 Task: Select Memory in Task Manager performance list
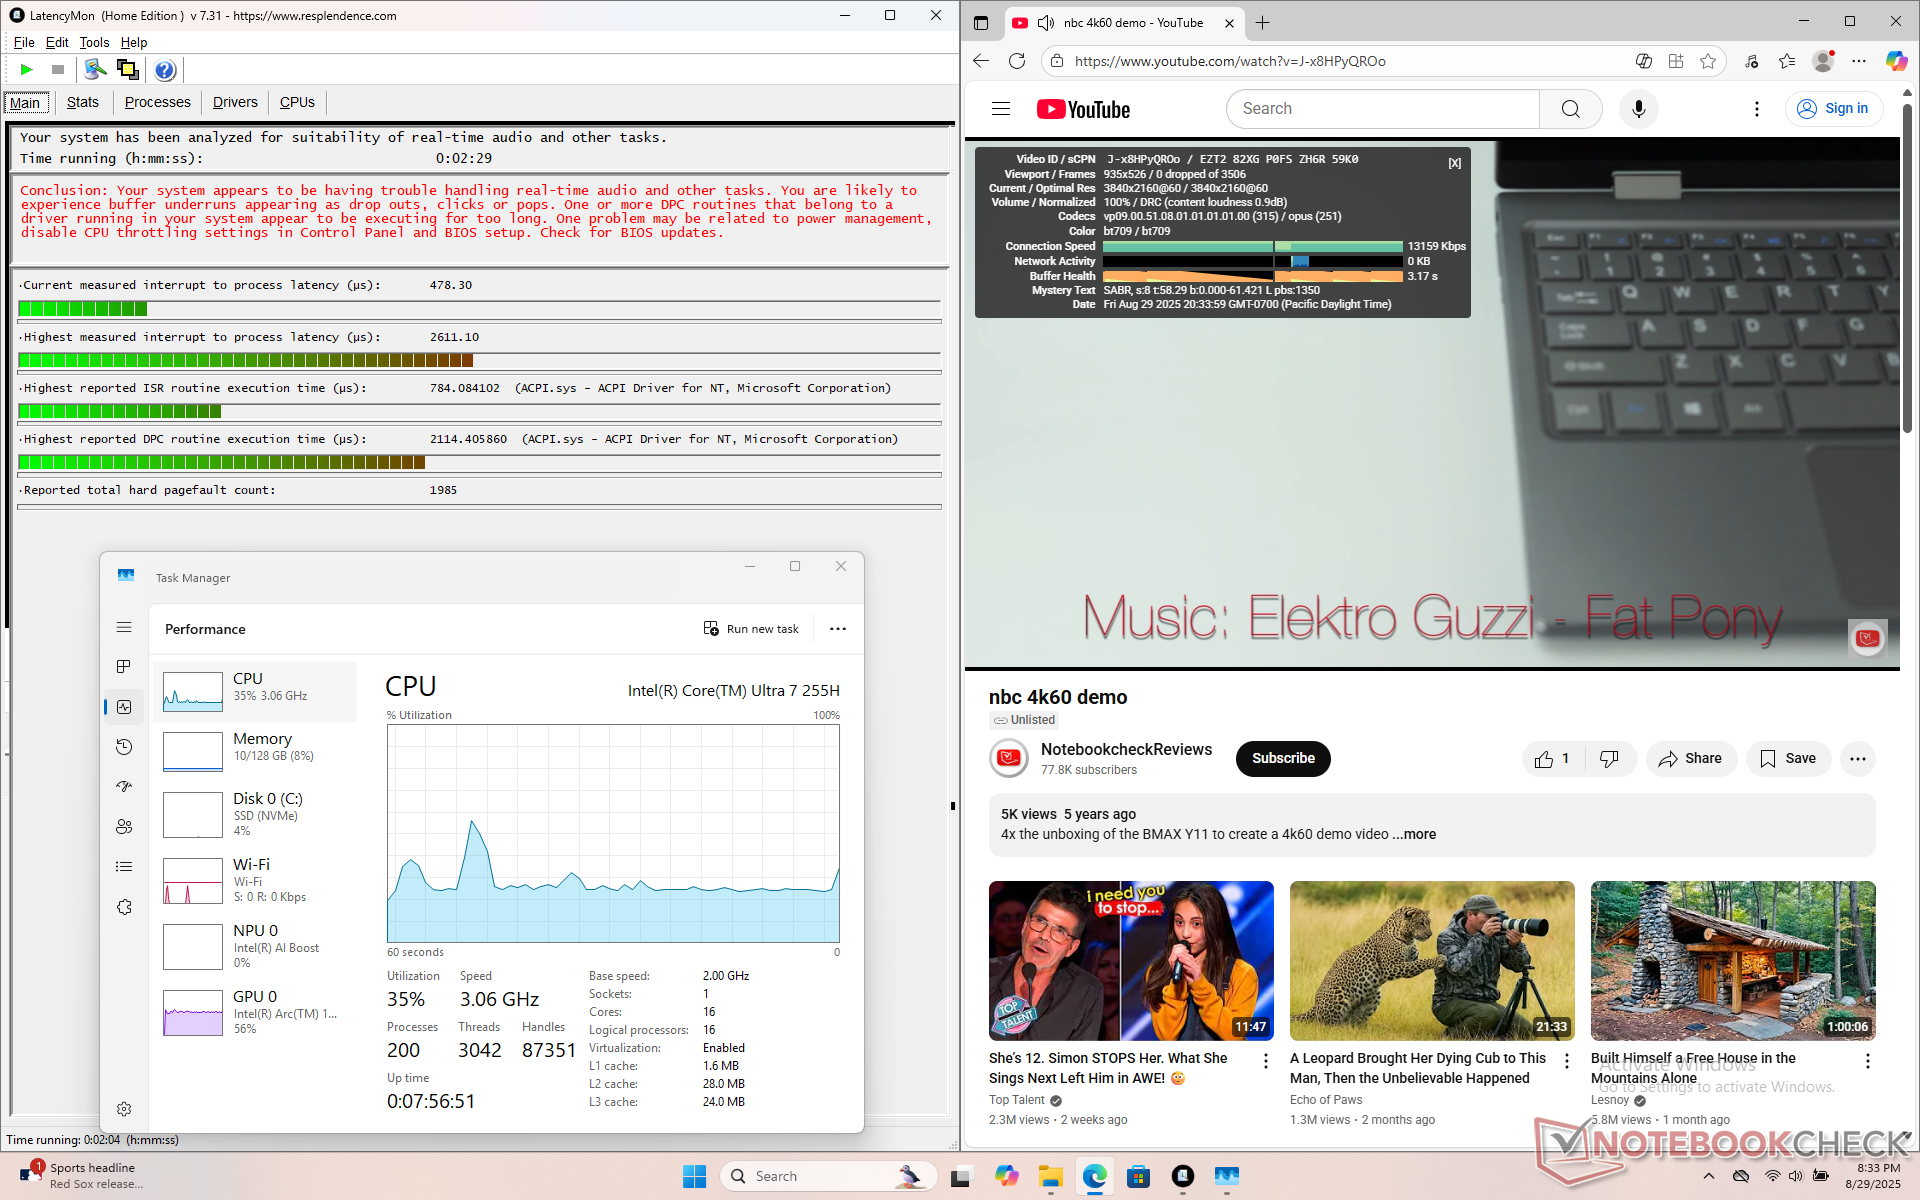[x=256, y=752]
